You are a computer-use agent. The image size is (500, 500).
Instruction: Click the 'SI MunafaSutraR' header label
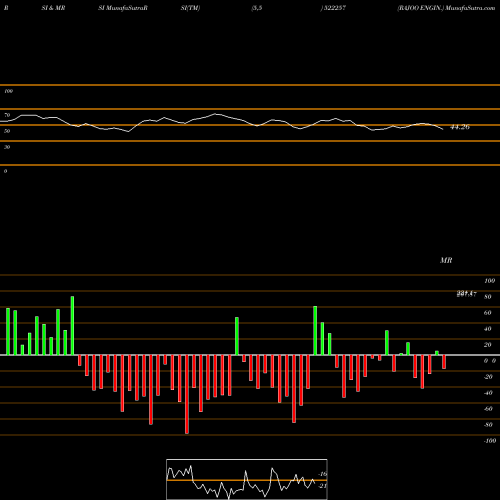pyautogui.click(x=123, y=8)
